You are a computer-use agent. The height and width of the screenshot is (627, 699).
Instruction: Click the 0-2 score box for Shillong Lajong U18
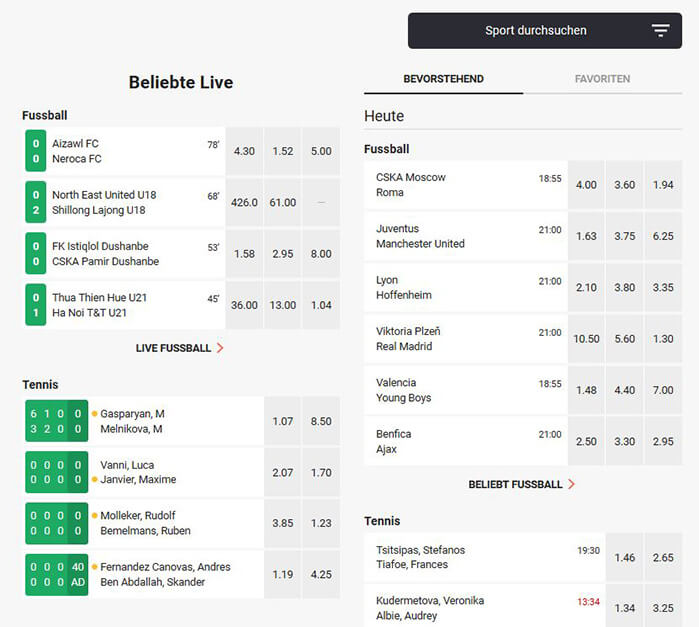36,202
